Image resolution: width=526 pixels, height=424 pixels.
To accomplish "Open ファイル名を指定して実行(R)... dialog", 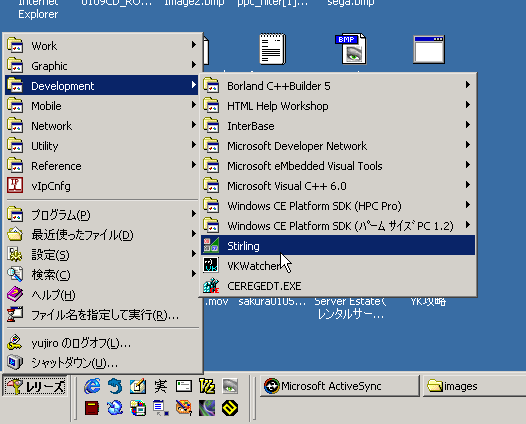I will pyautogui.click(x=102, y=314).
